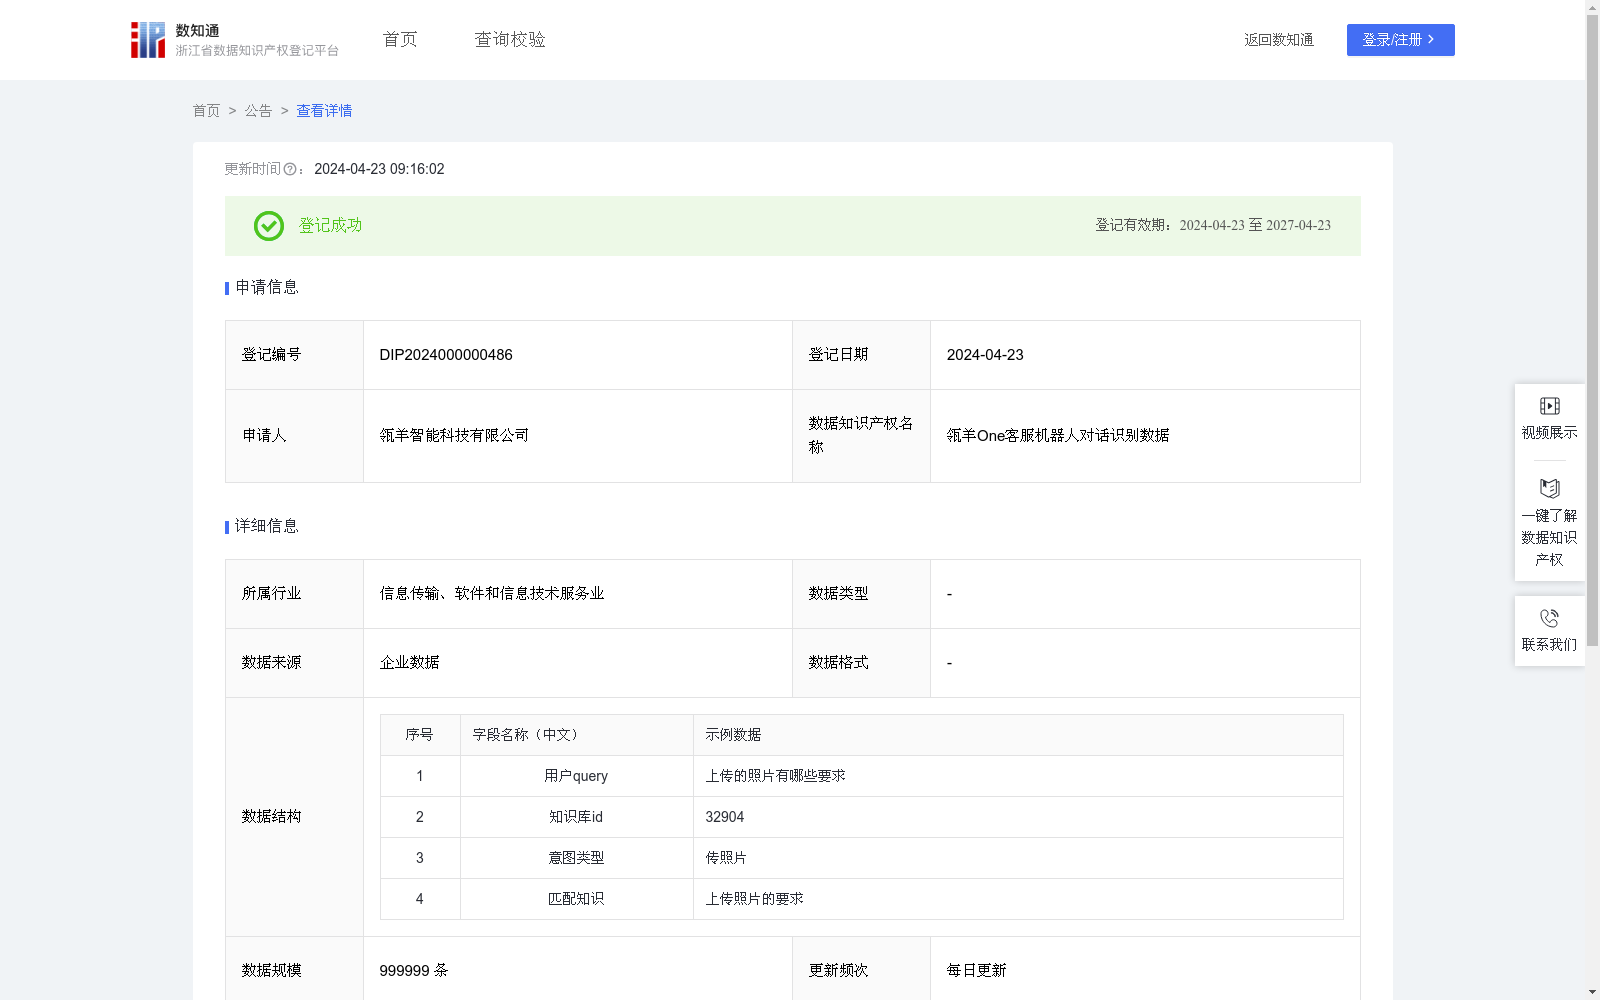Click the 登记有效期 date range
Screen dimensions: 1600x1000
1255,226
